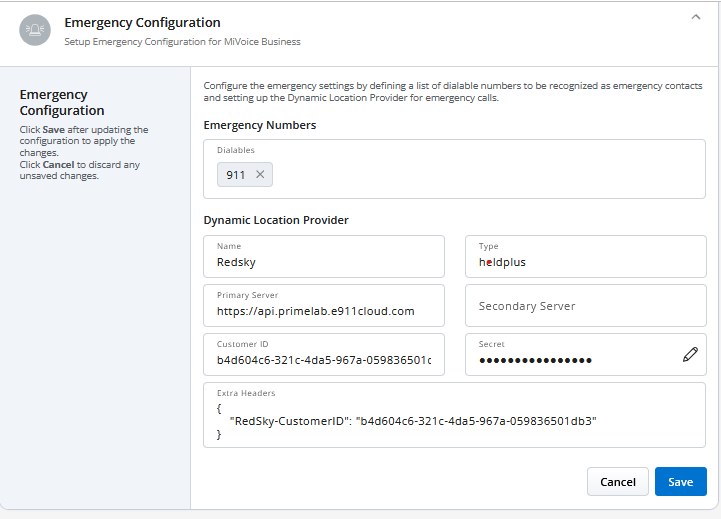Click the Emergency Numbers section heading
721x519 pixels.
click(260, 125)
